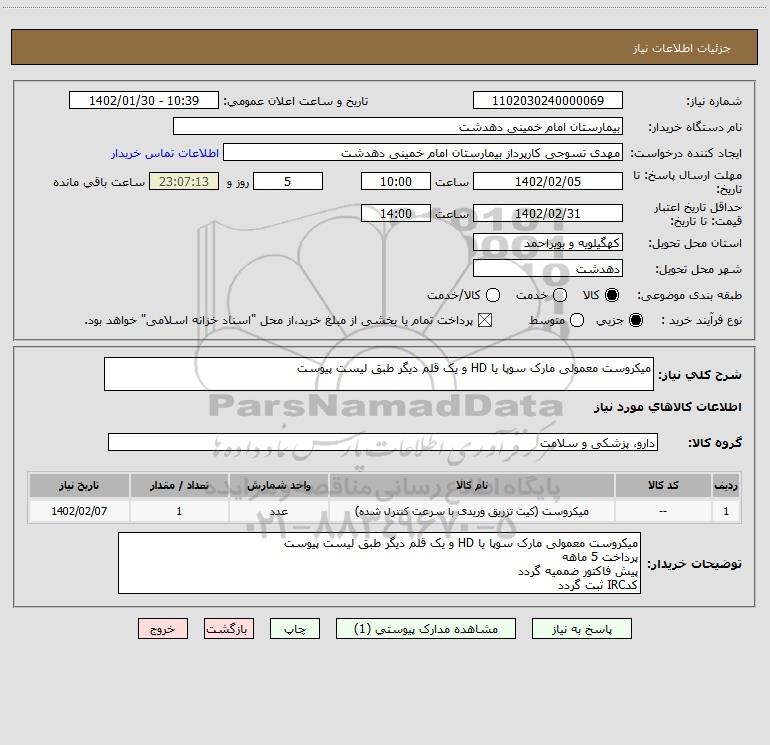The image size is (770, 745).
Task: Select the کالا radio button
Action: click(612, 295)
